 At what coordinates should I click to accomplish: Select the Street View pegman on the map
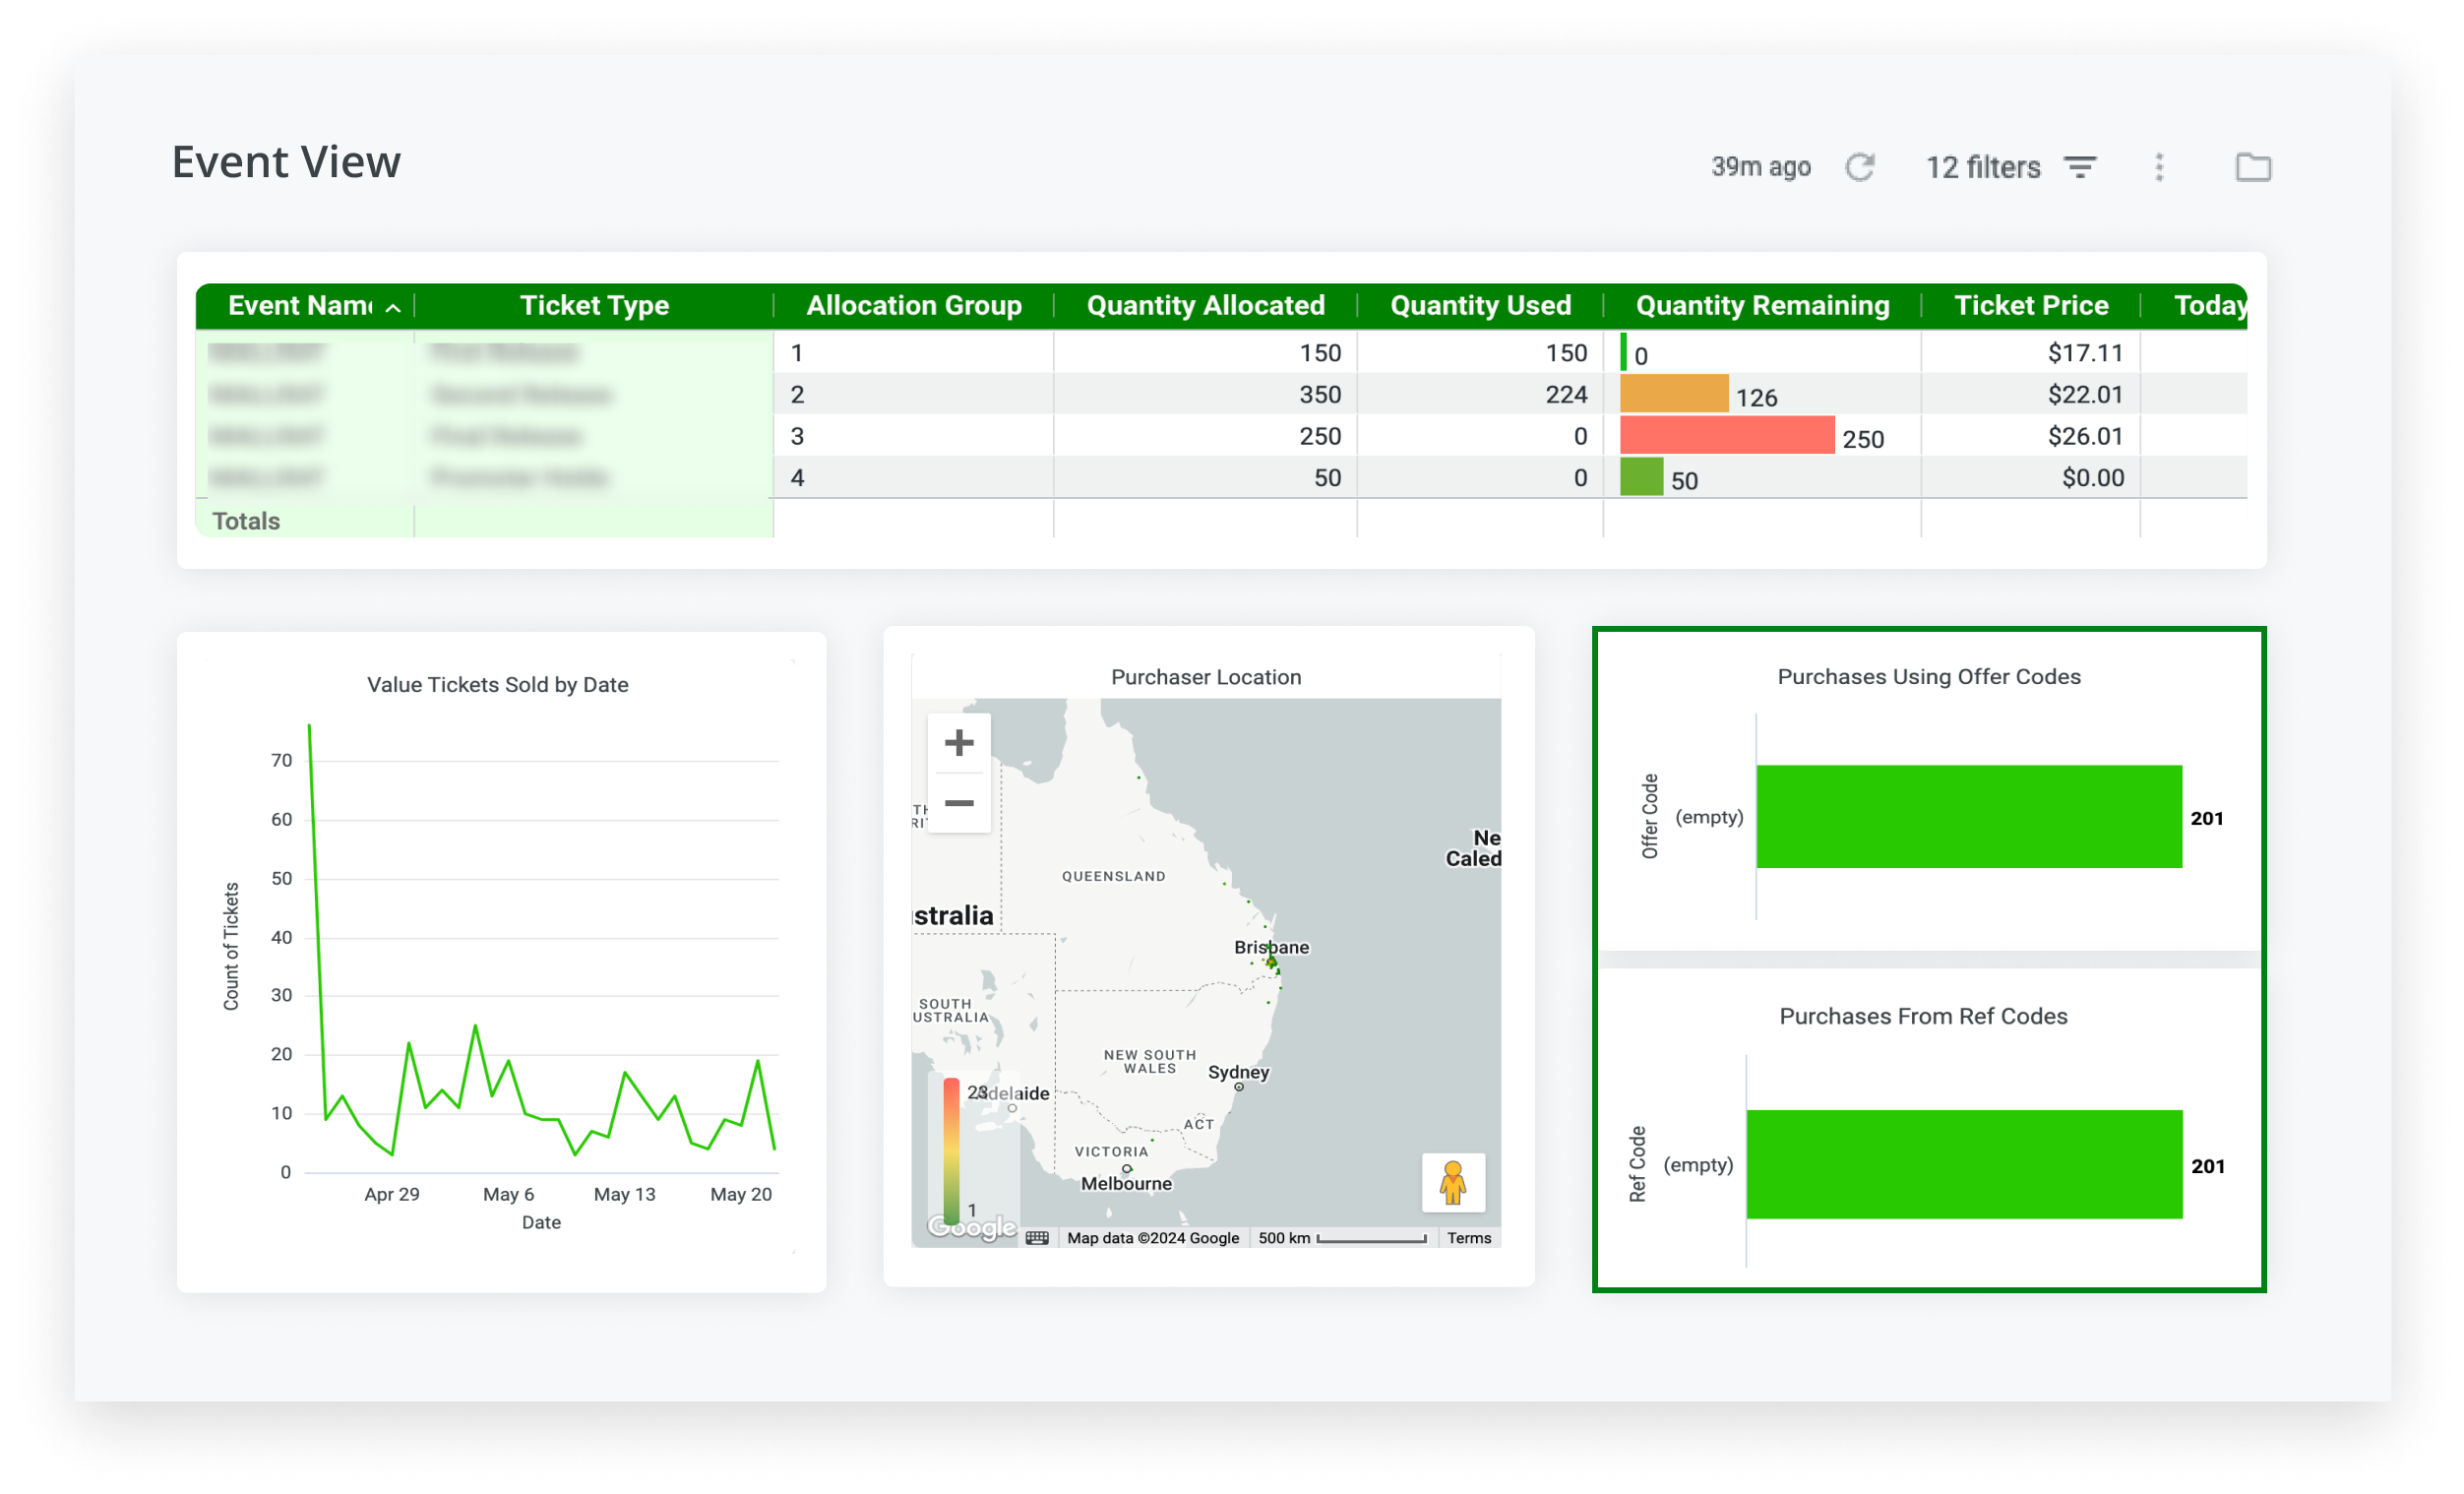click(x=1453, y=1185)
